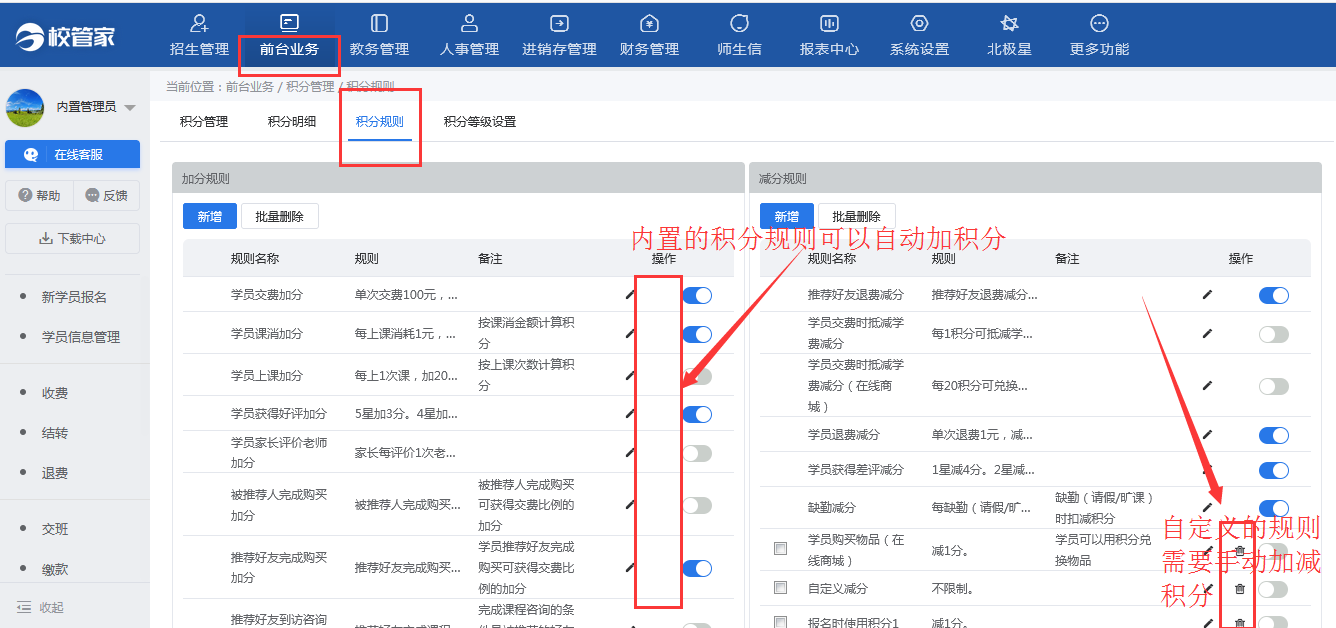Open the 财务管理 module icon
The image size is (1336, 628).
tap(649, 23)
